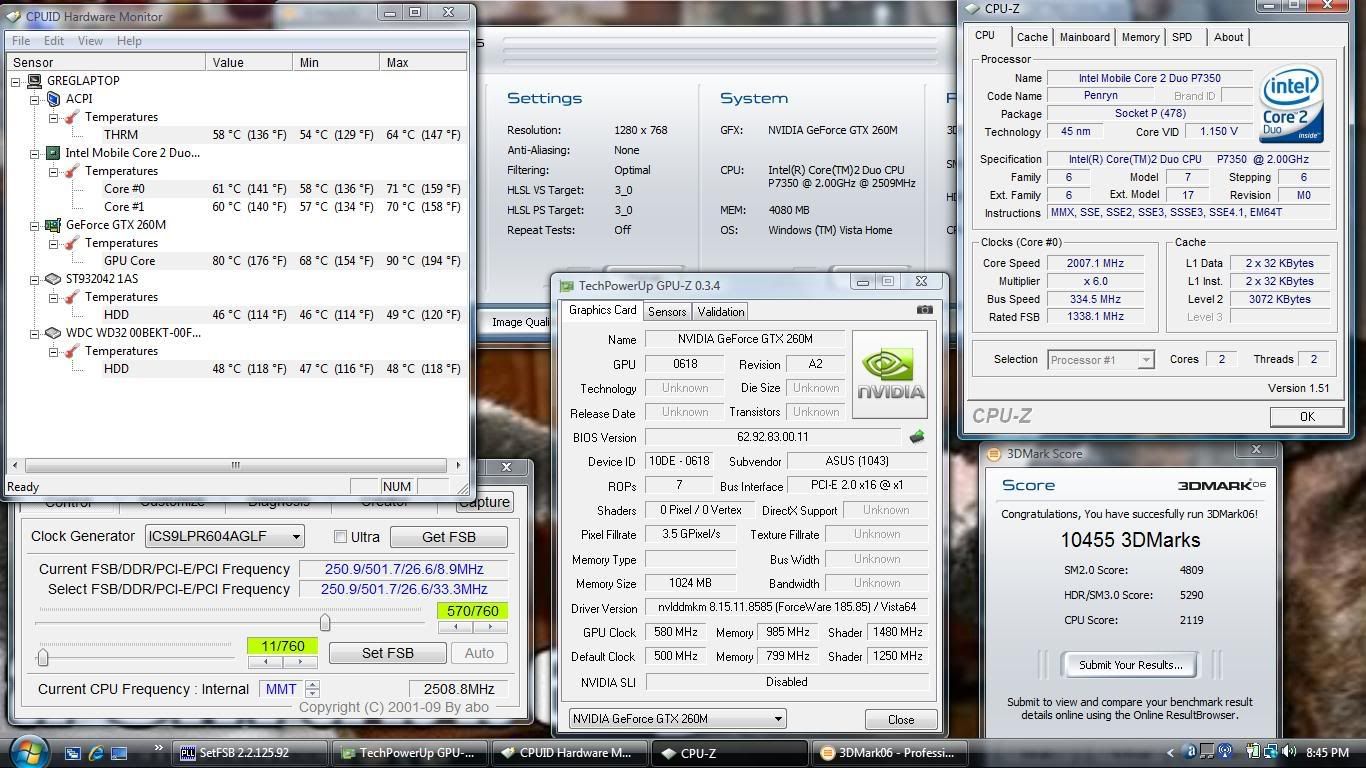
Task: Collapse the Intel Mobile Core 2 Duo node
Action: [34, 153]
